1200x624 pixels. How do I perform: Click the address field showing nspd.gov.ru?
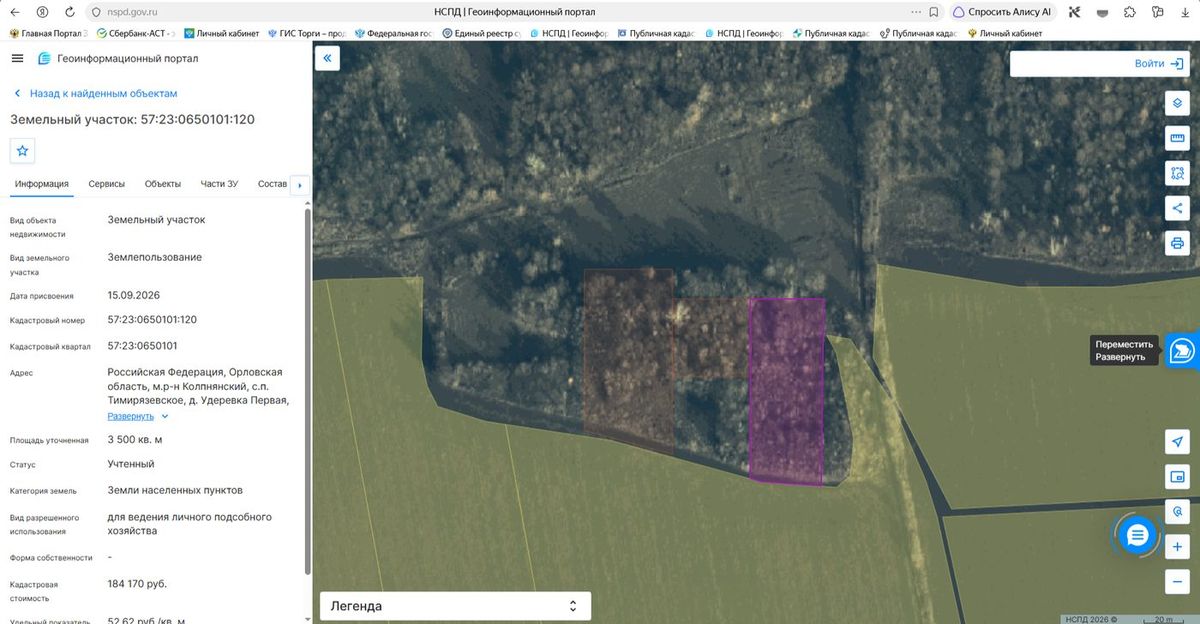click(132, 12)
